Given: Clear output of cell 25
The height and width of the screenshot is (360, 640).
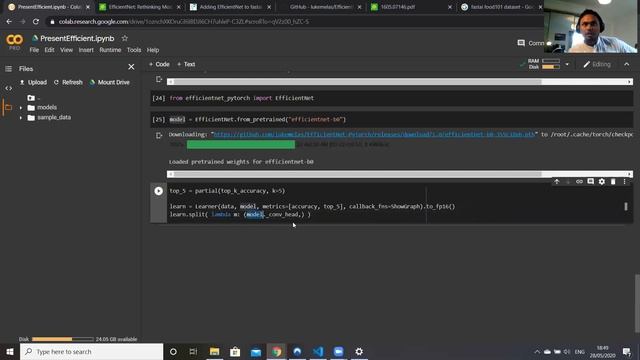Looking at the screenshot, I should [159, 136].
